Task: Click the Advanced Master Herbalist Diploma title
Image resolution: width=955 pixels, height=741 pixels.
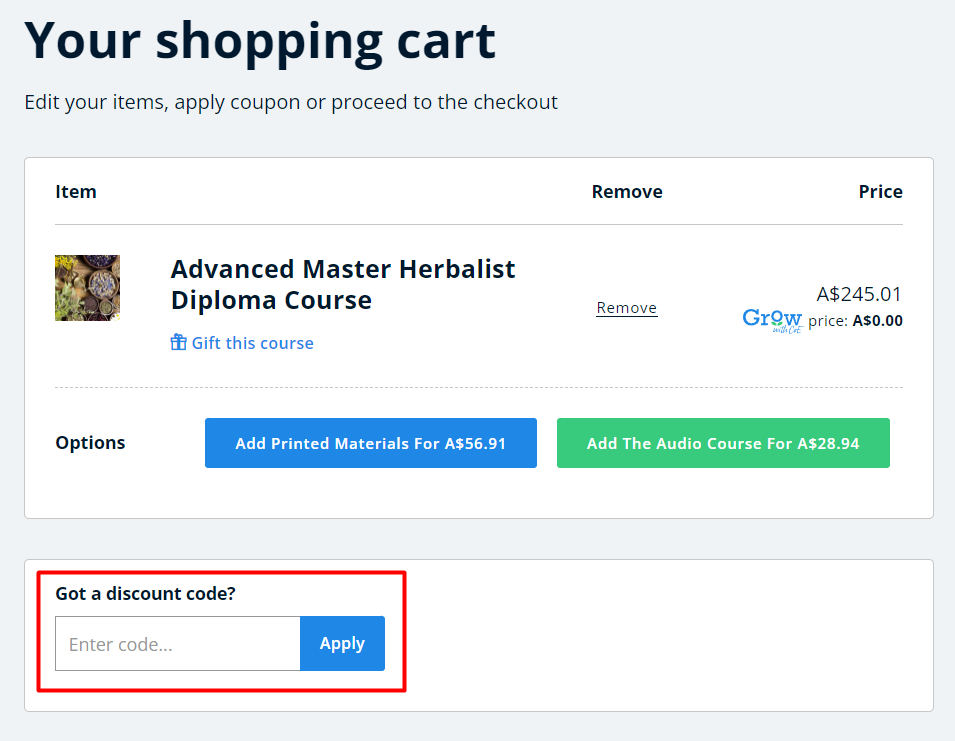Action: point(343,285)
